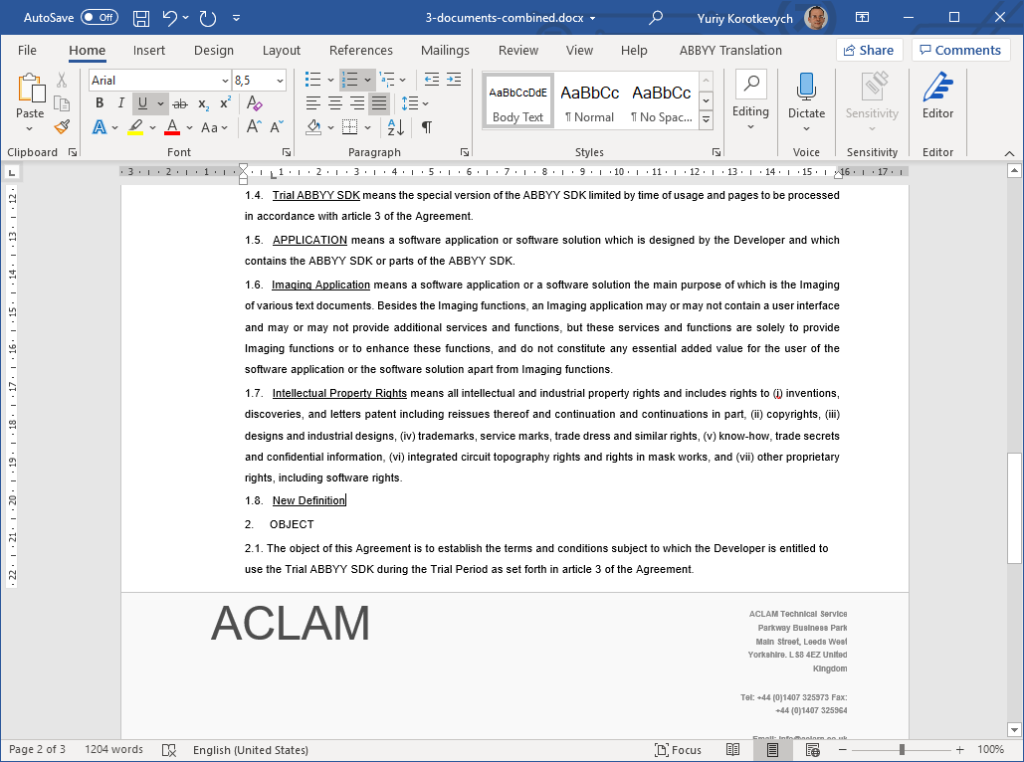Click the 1204 words count
Image resolution: width=1024 pixels, height=762 pixels.
coord(114,750)
